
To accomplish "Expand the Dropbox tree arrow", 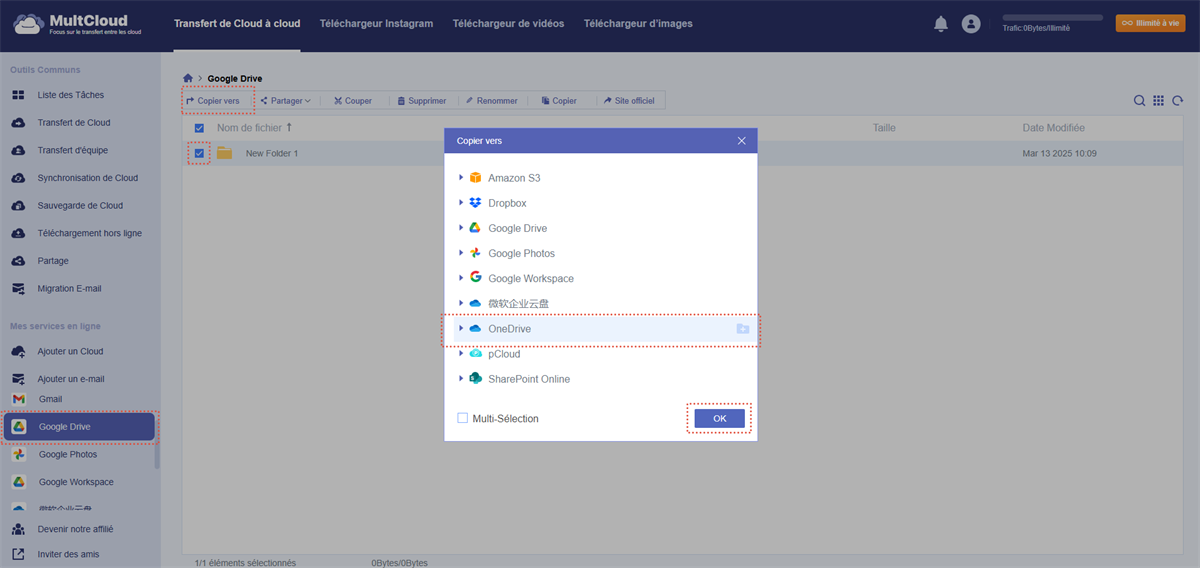I will (461, 203).
